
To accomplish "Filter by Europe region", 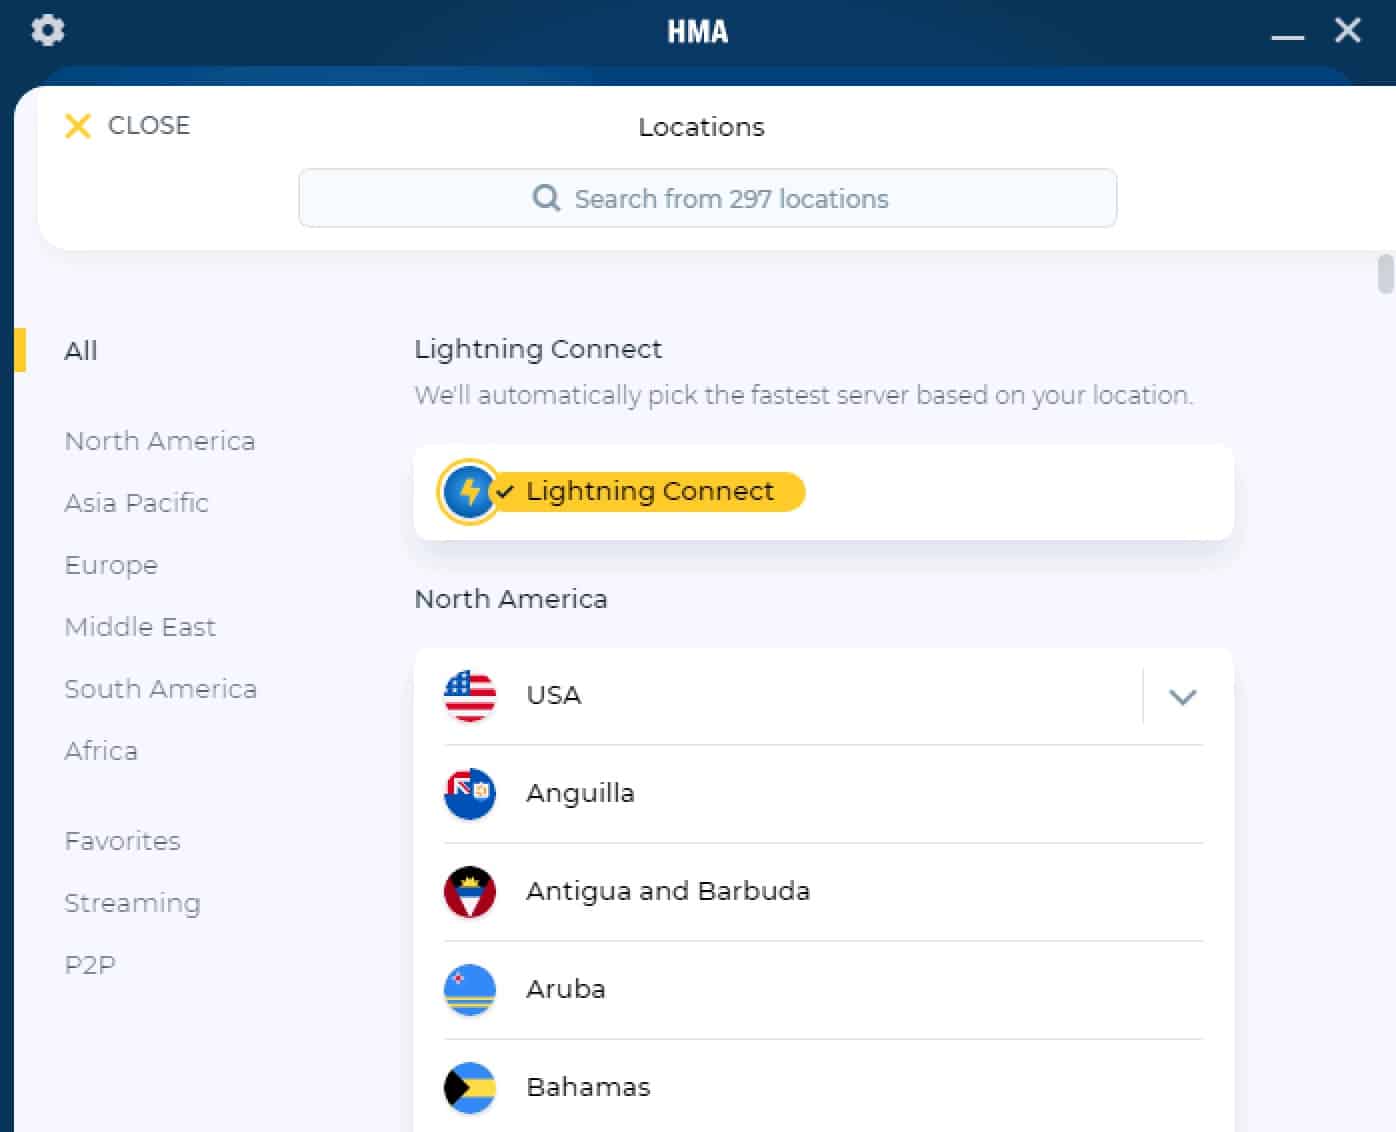I will 111,565.
